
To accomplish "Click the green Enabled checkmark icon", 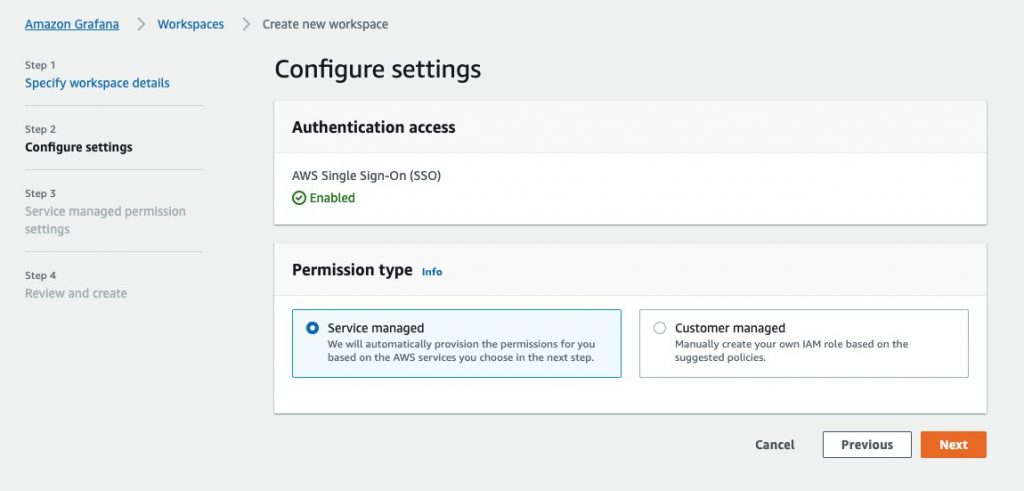I will click(x=298, y=198).
